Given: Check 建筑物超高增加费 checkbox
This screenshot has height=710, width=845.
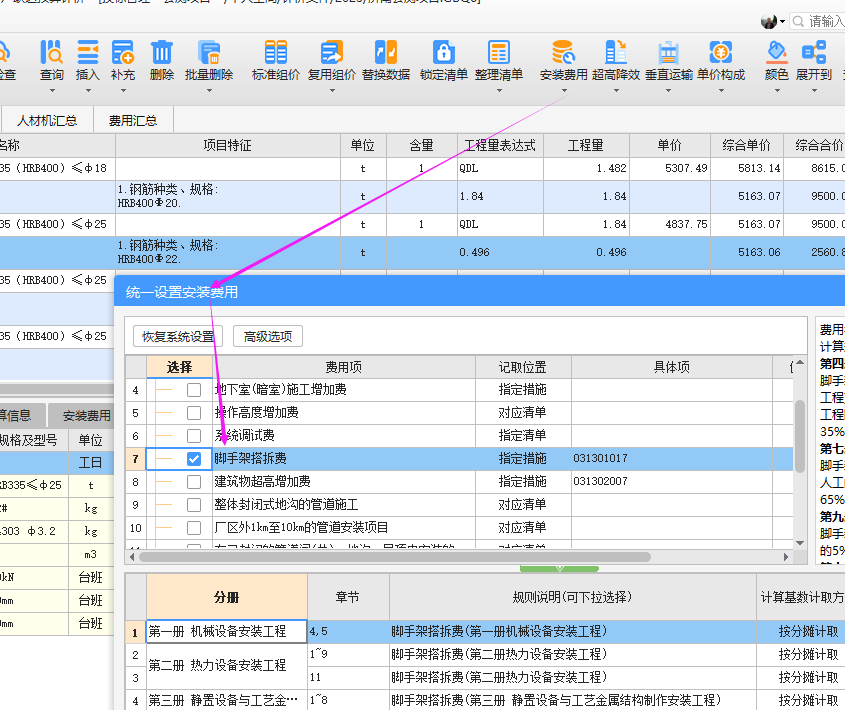Looking at the screenshot, I should (x=194, y=481).
